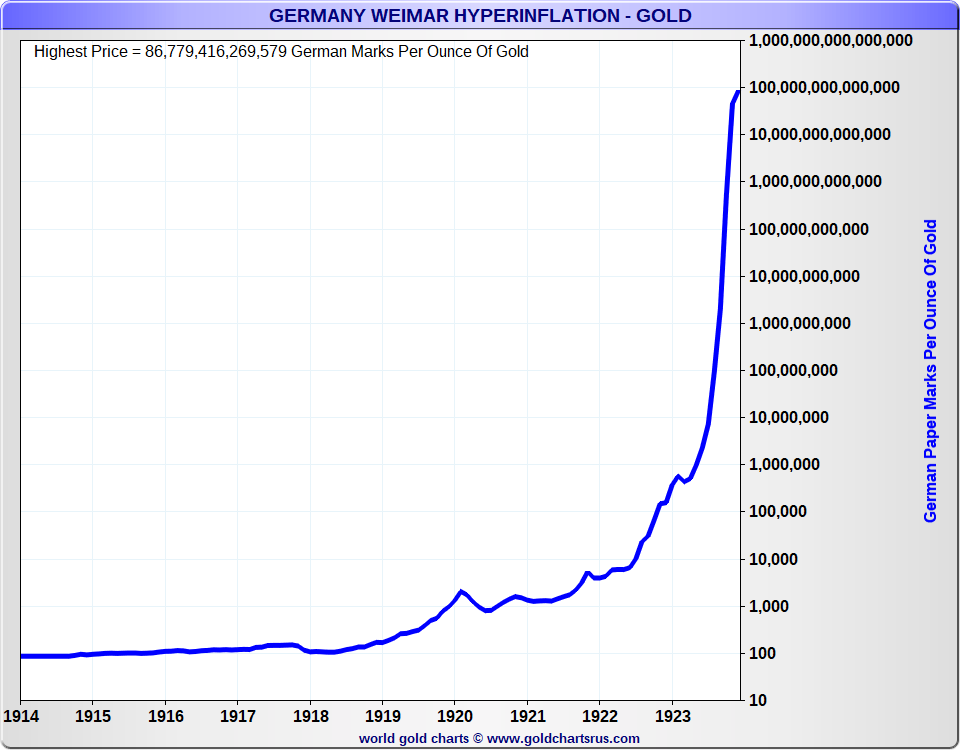
Task: Click the 1915 x-axis year label
Action: tap(92, 716)
